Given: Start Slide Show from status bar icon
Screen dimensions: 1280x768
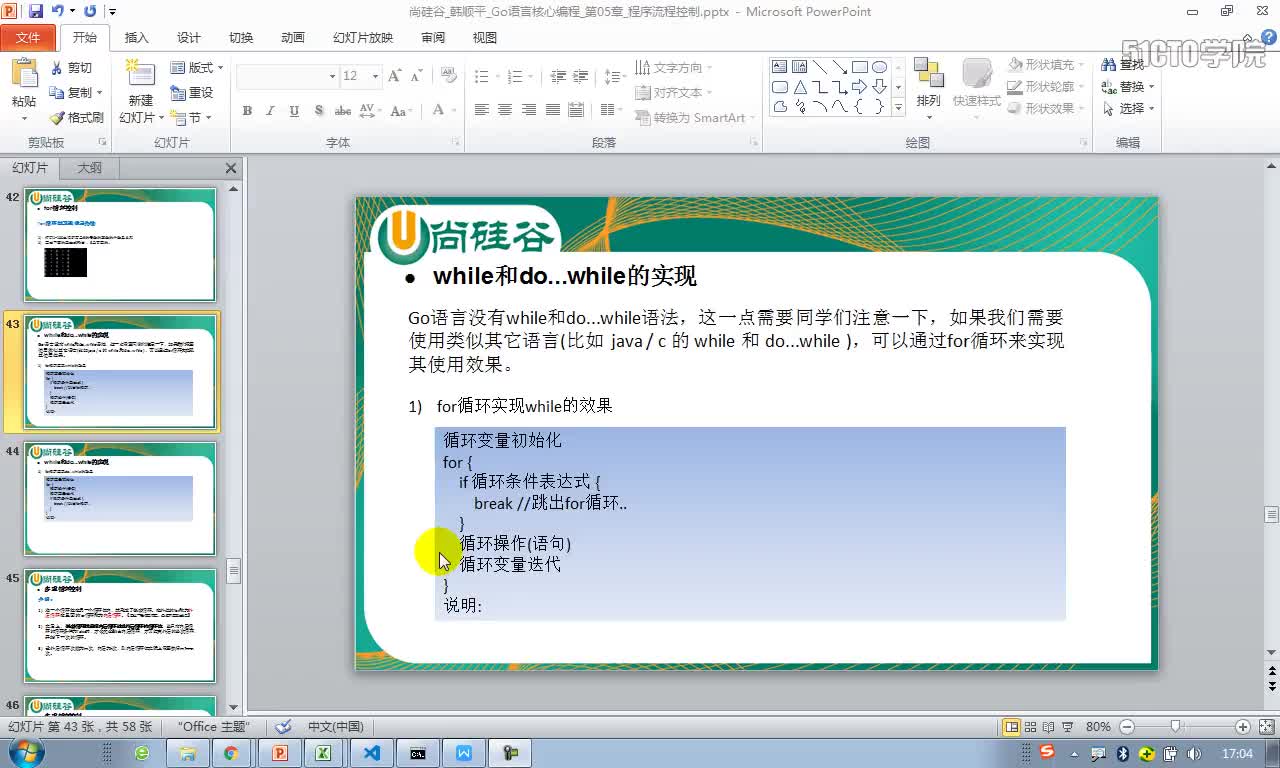Looking at the screenshot, I should tap(1067, 727).
